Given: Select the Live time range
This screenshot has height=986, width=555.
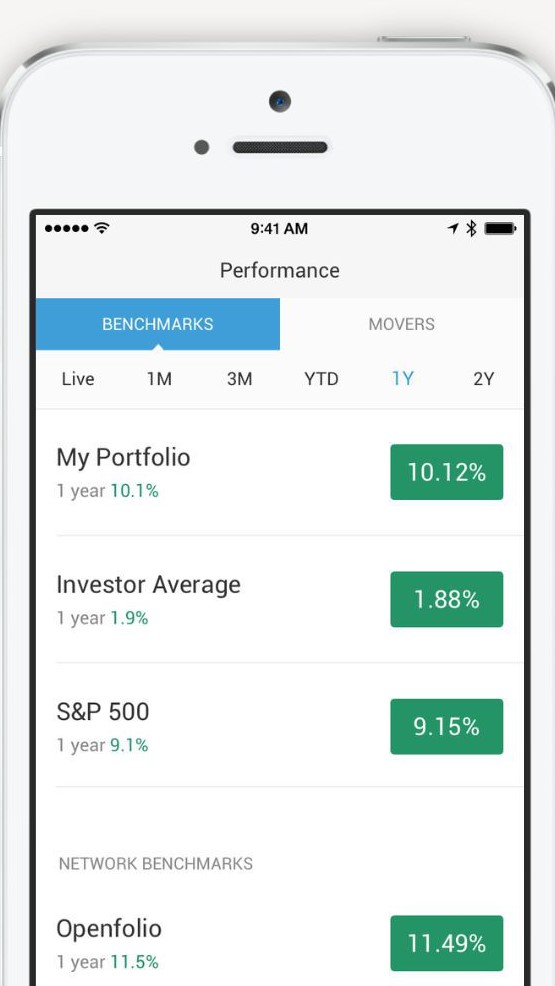Looking at the screenshot, I should 78,379.
